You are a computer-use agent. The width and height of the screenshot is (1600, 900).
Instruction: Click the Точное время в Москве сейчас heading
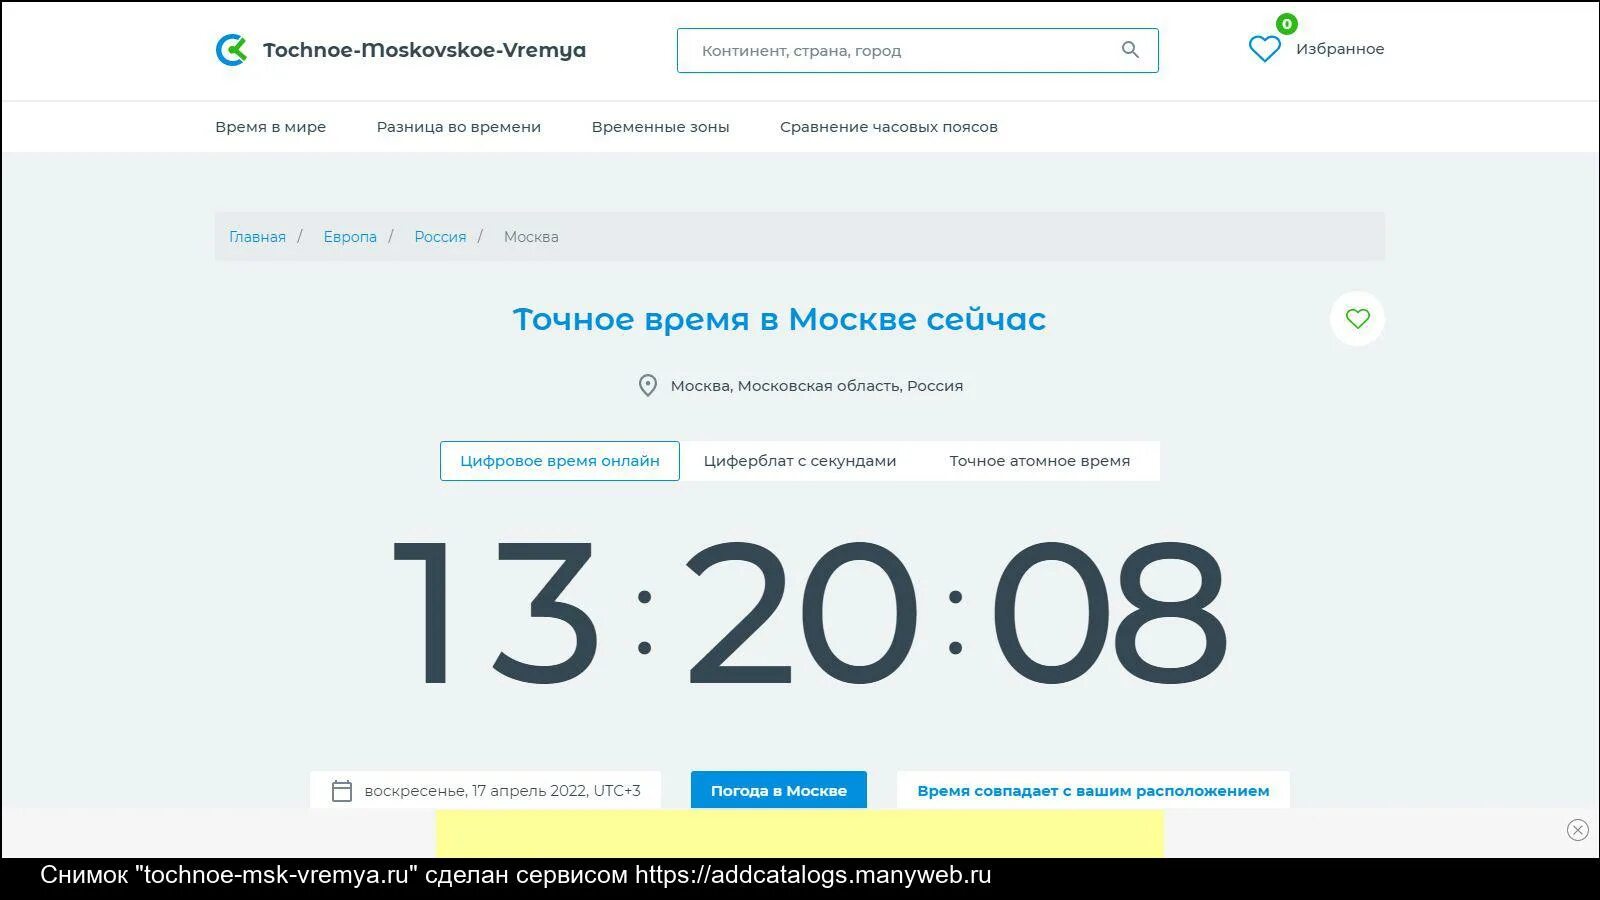pos(779,319)
